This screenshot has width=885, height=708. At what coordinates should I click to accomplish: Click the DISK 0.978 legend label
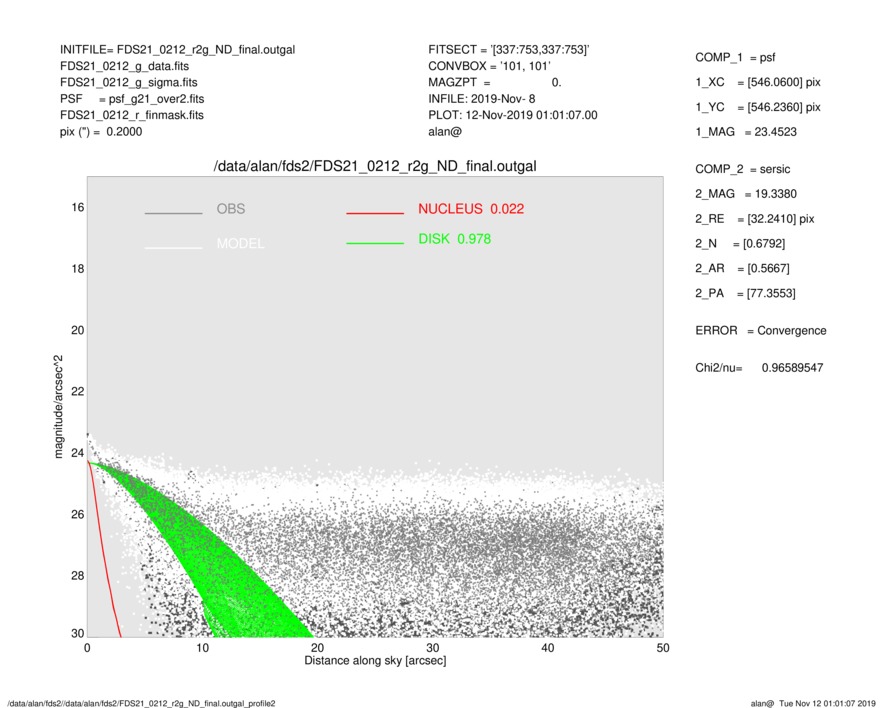(454, 239)
